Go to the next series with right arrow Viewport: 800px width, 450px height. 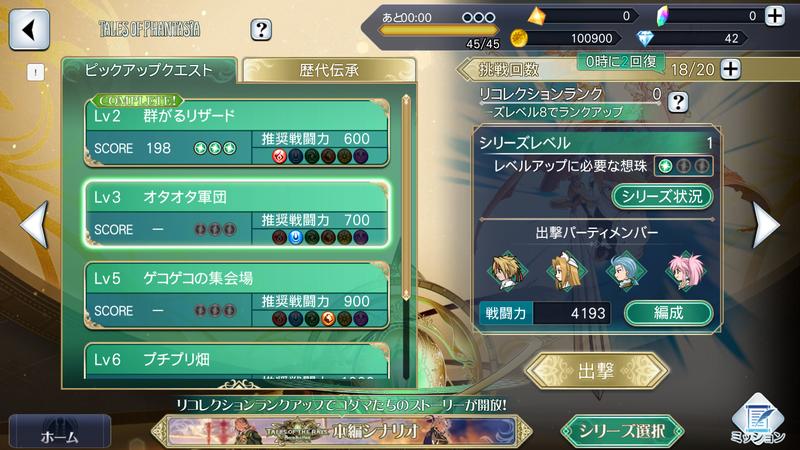pyautogui.click(x=766, y=225)
